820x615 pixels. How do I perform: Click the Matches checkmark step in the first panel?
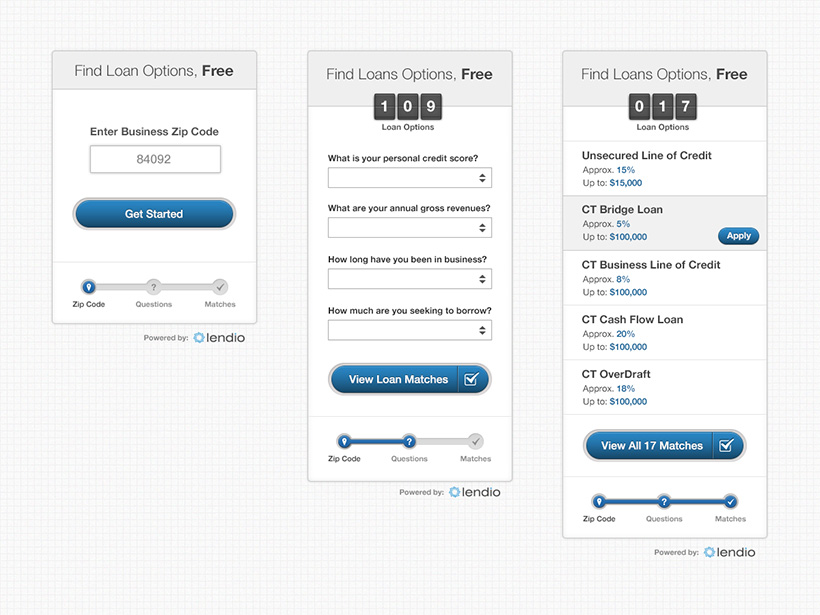click(x=220, y=287)
